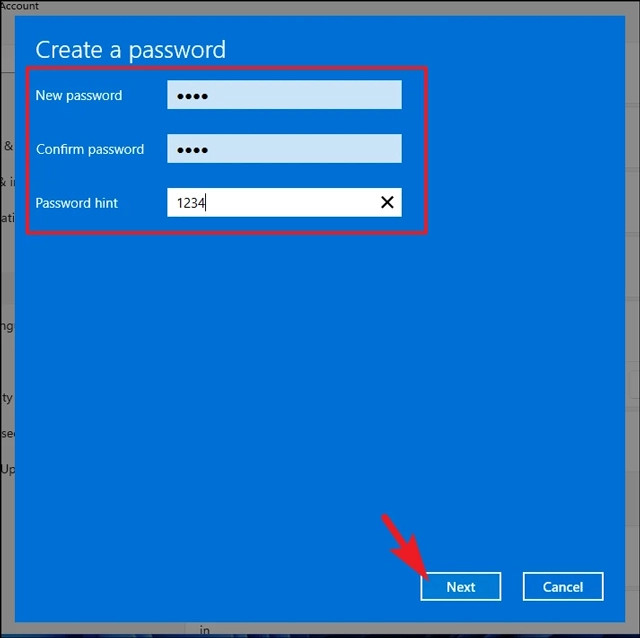Screen dimensions: 640x638
Task: Click the masked dots in Confirm password
Action: tap(192, 150)
